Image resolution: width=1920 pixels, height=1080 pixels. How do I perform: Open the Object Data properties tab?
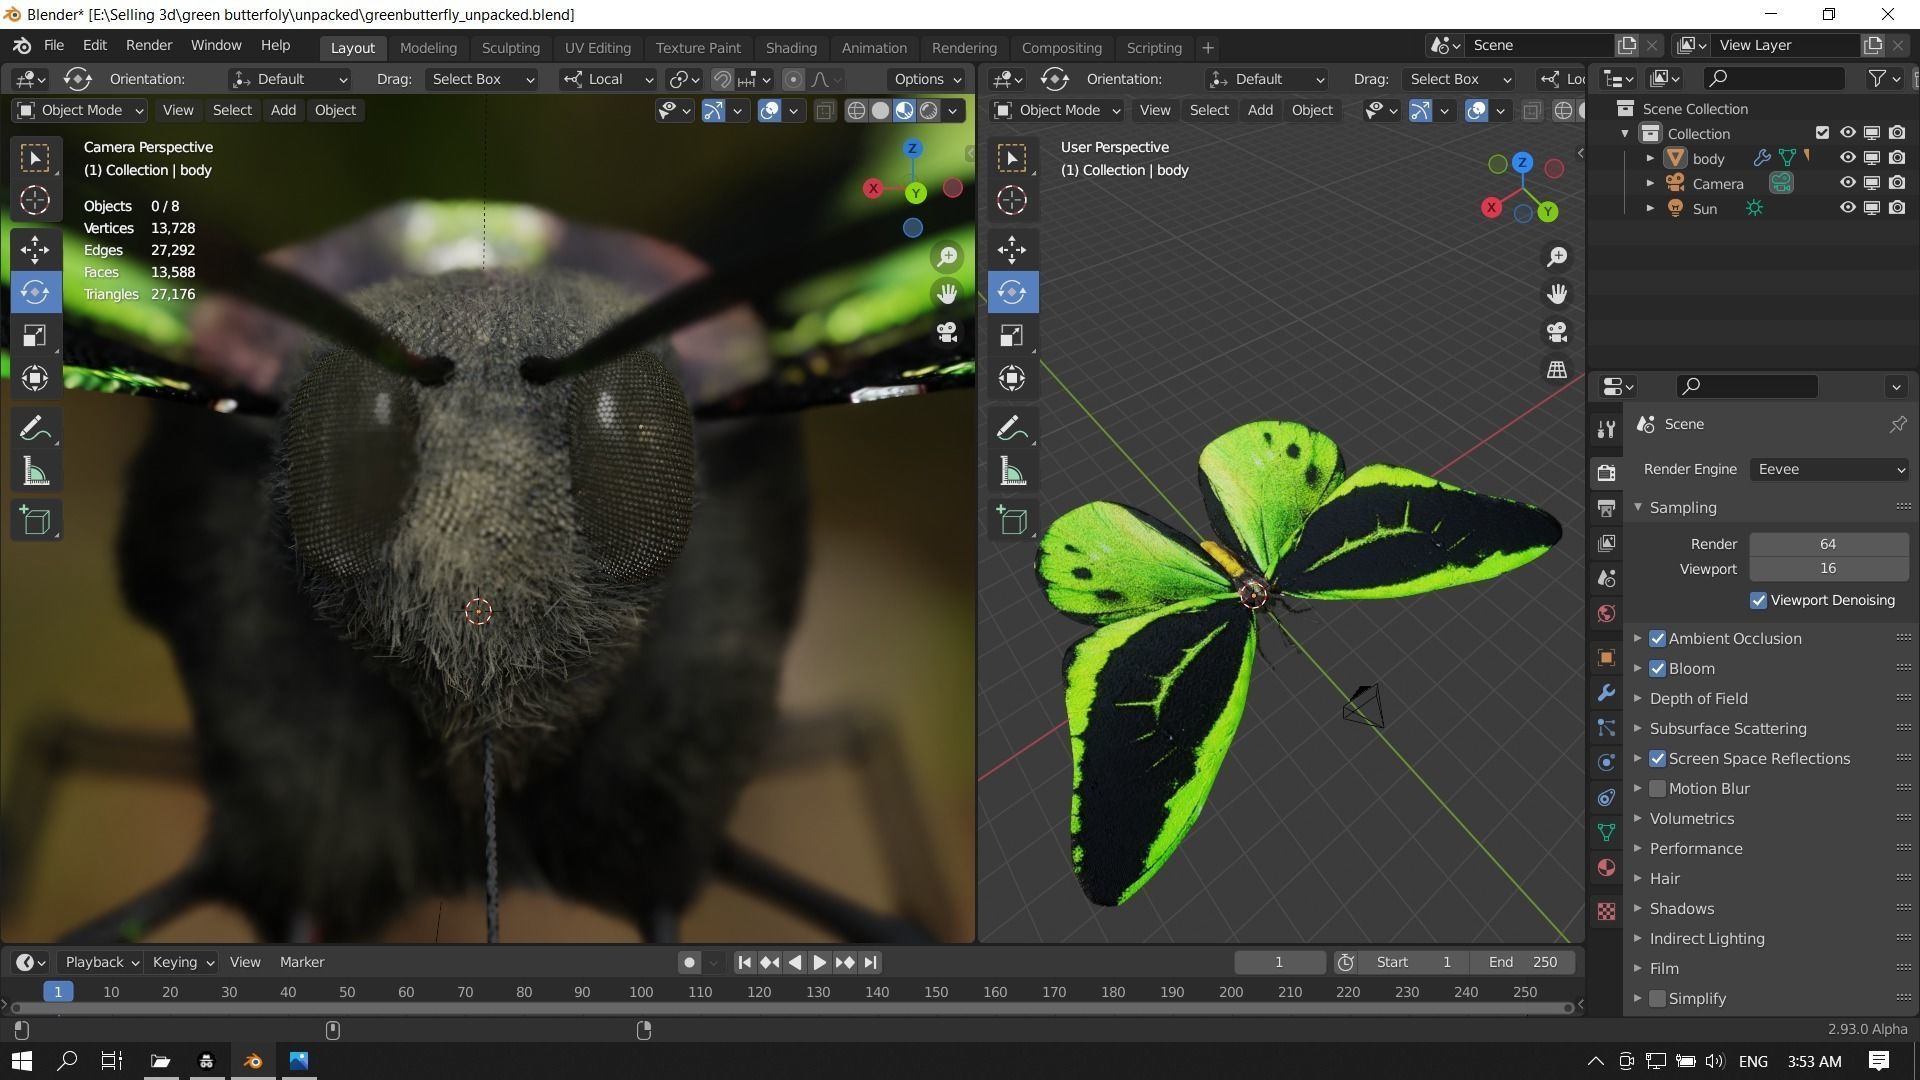click(1606, 832)
